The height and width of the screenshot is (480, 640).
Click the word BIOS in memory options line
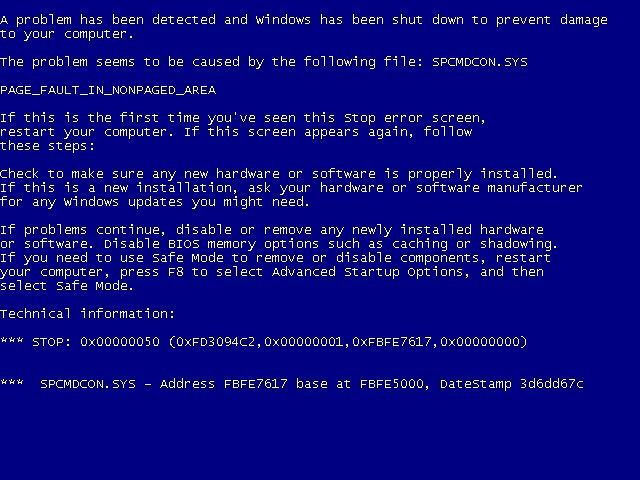coord(184,244)
